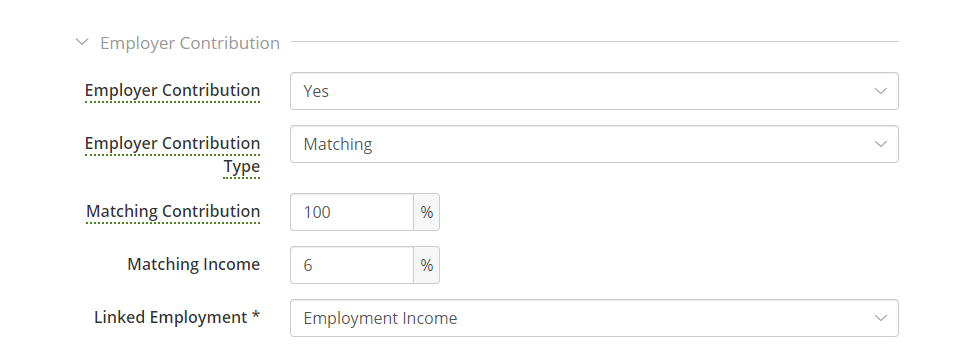Click the Matching Income label
977x361 pixels.
[194, 264]
